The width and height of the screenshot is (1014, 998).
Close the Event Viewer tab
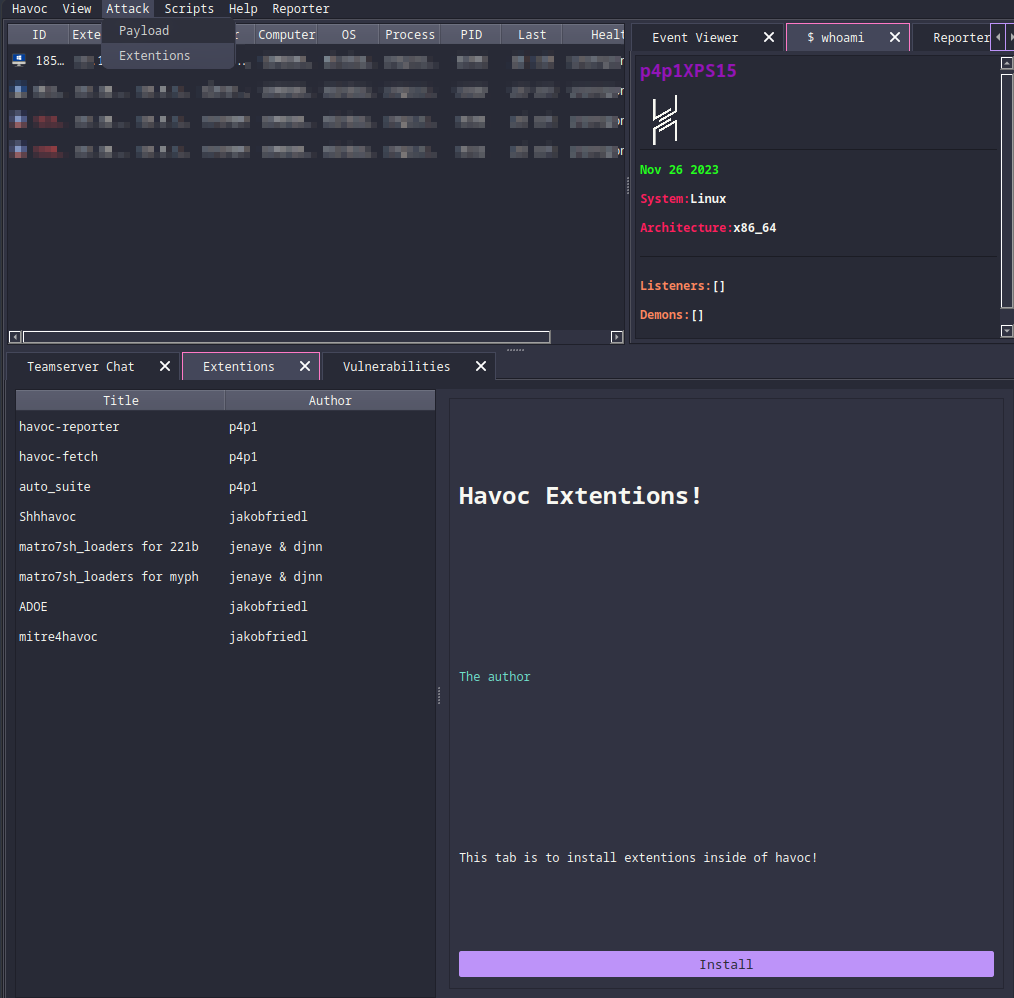(x=768, y=37)
